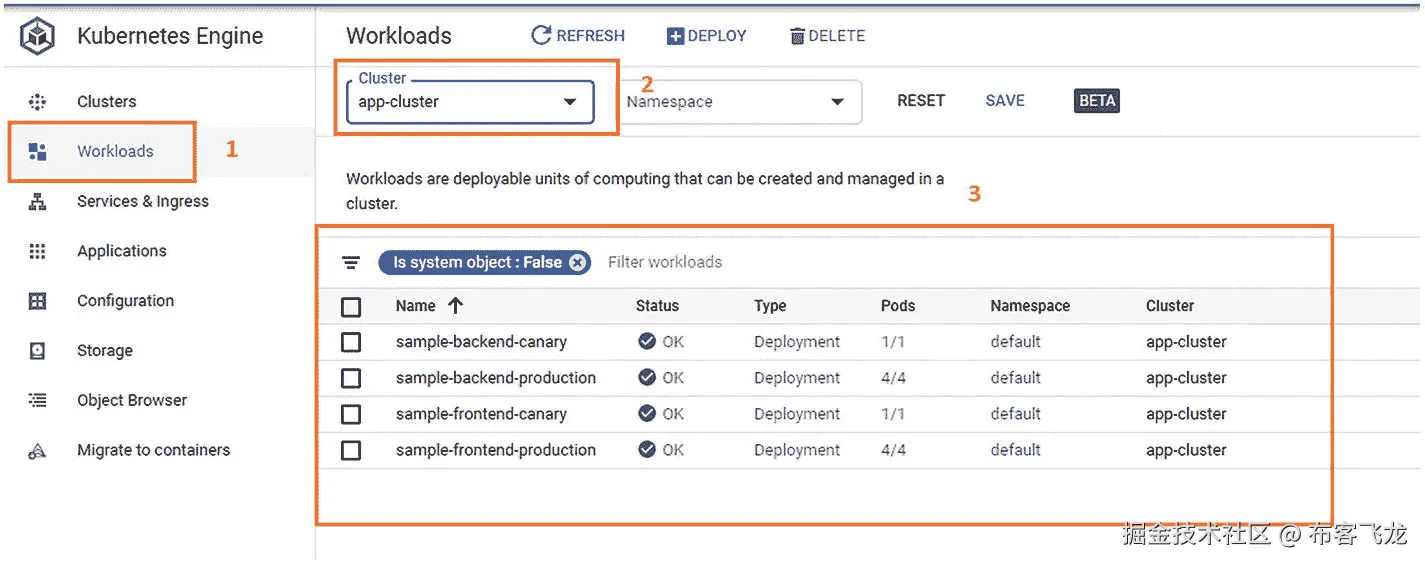Click the Services & Ingress icon
The height and width of the screenshot is (565, 1425).
point(38,201)
